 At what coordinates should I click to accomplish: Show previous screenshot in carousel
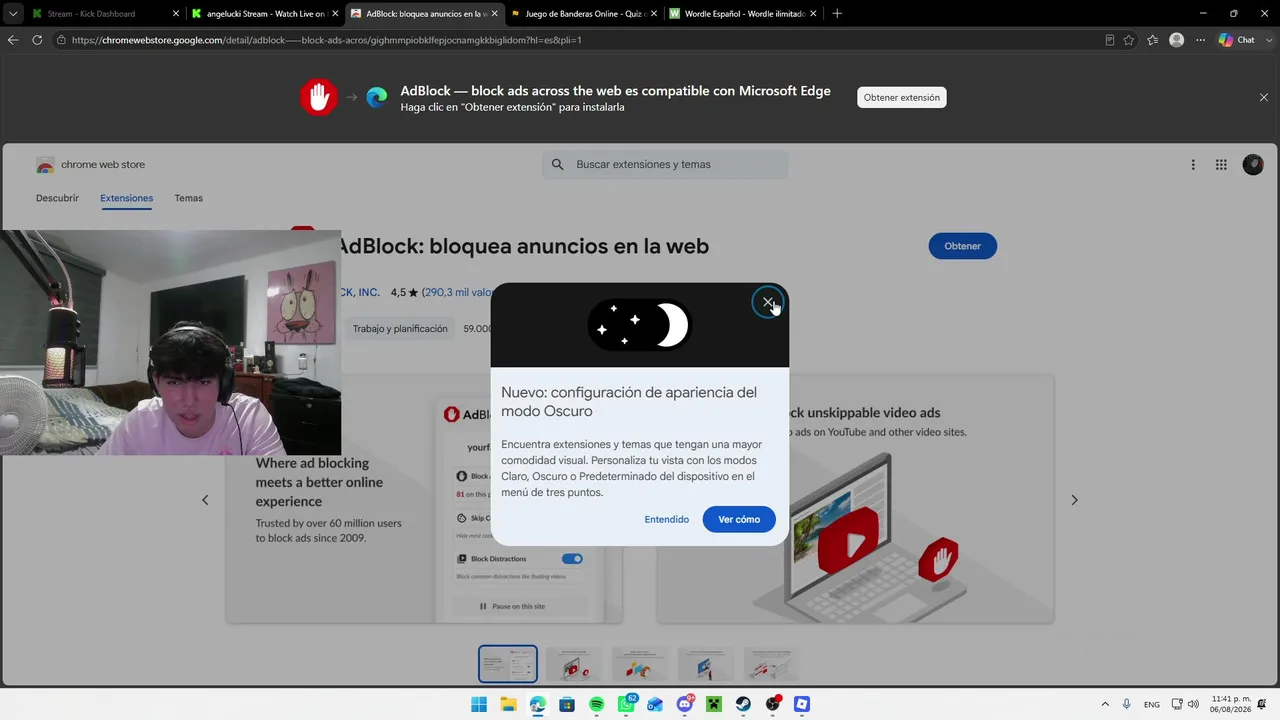point(205,500)
